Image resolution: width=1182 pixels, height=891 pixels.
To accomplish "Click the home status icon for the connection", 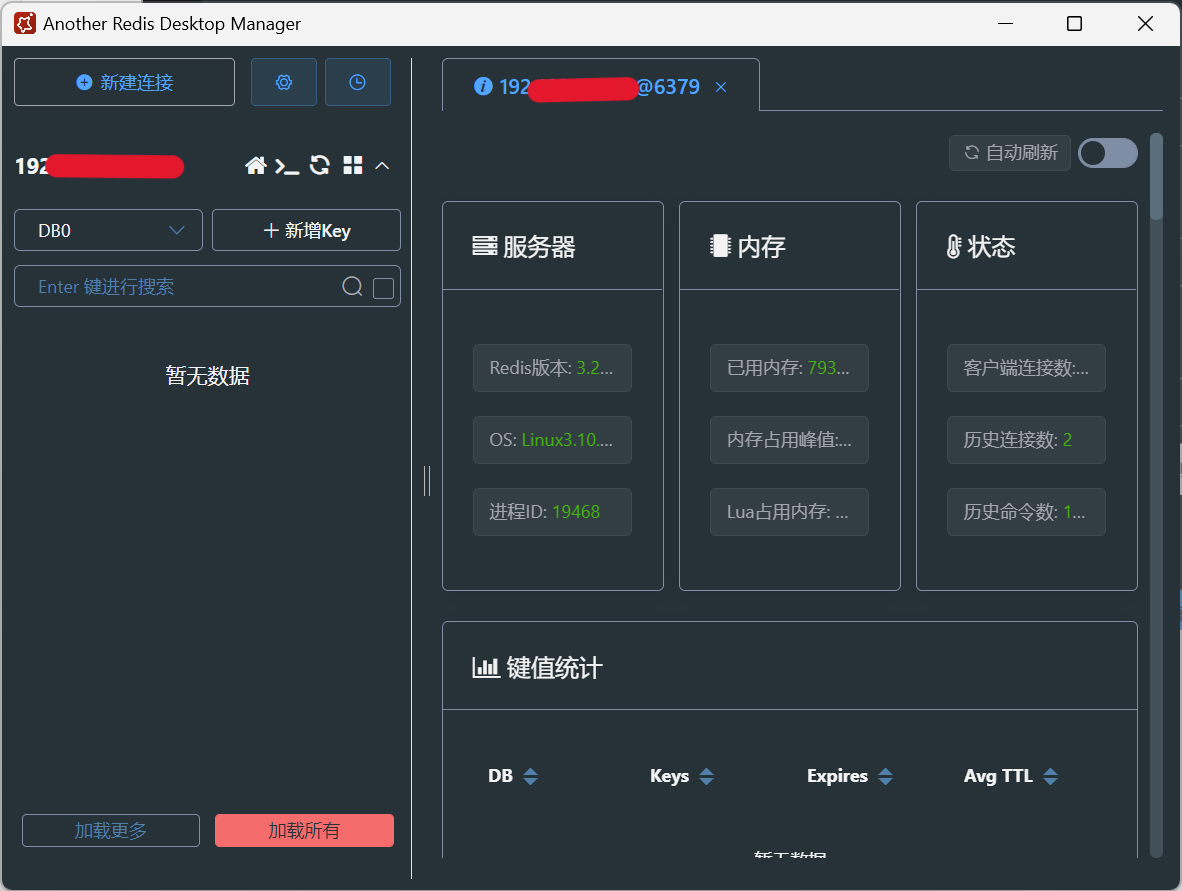I will pyautogui.click(x=256, y=165).
